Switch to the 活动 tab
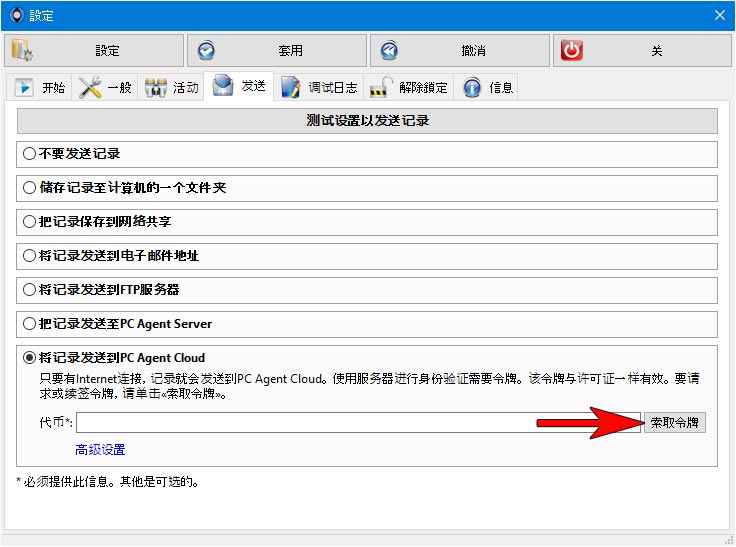Screen dimensions: 736x547 (x=171, y=87)
